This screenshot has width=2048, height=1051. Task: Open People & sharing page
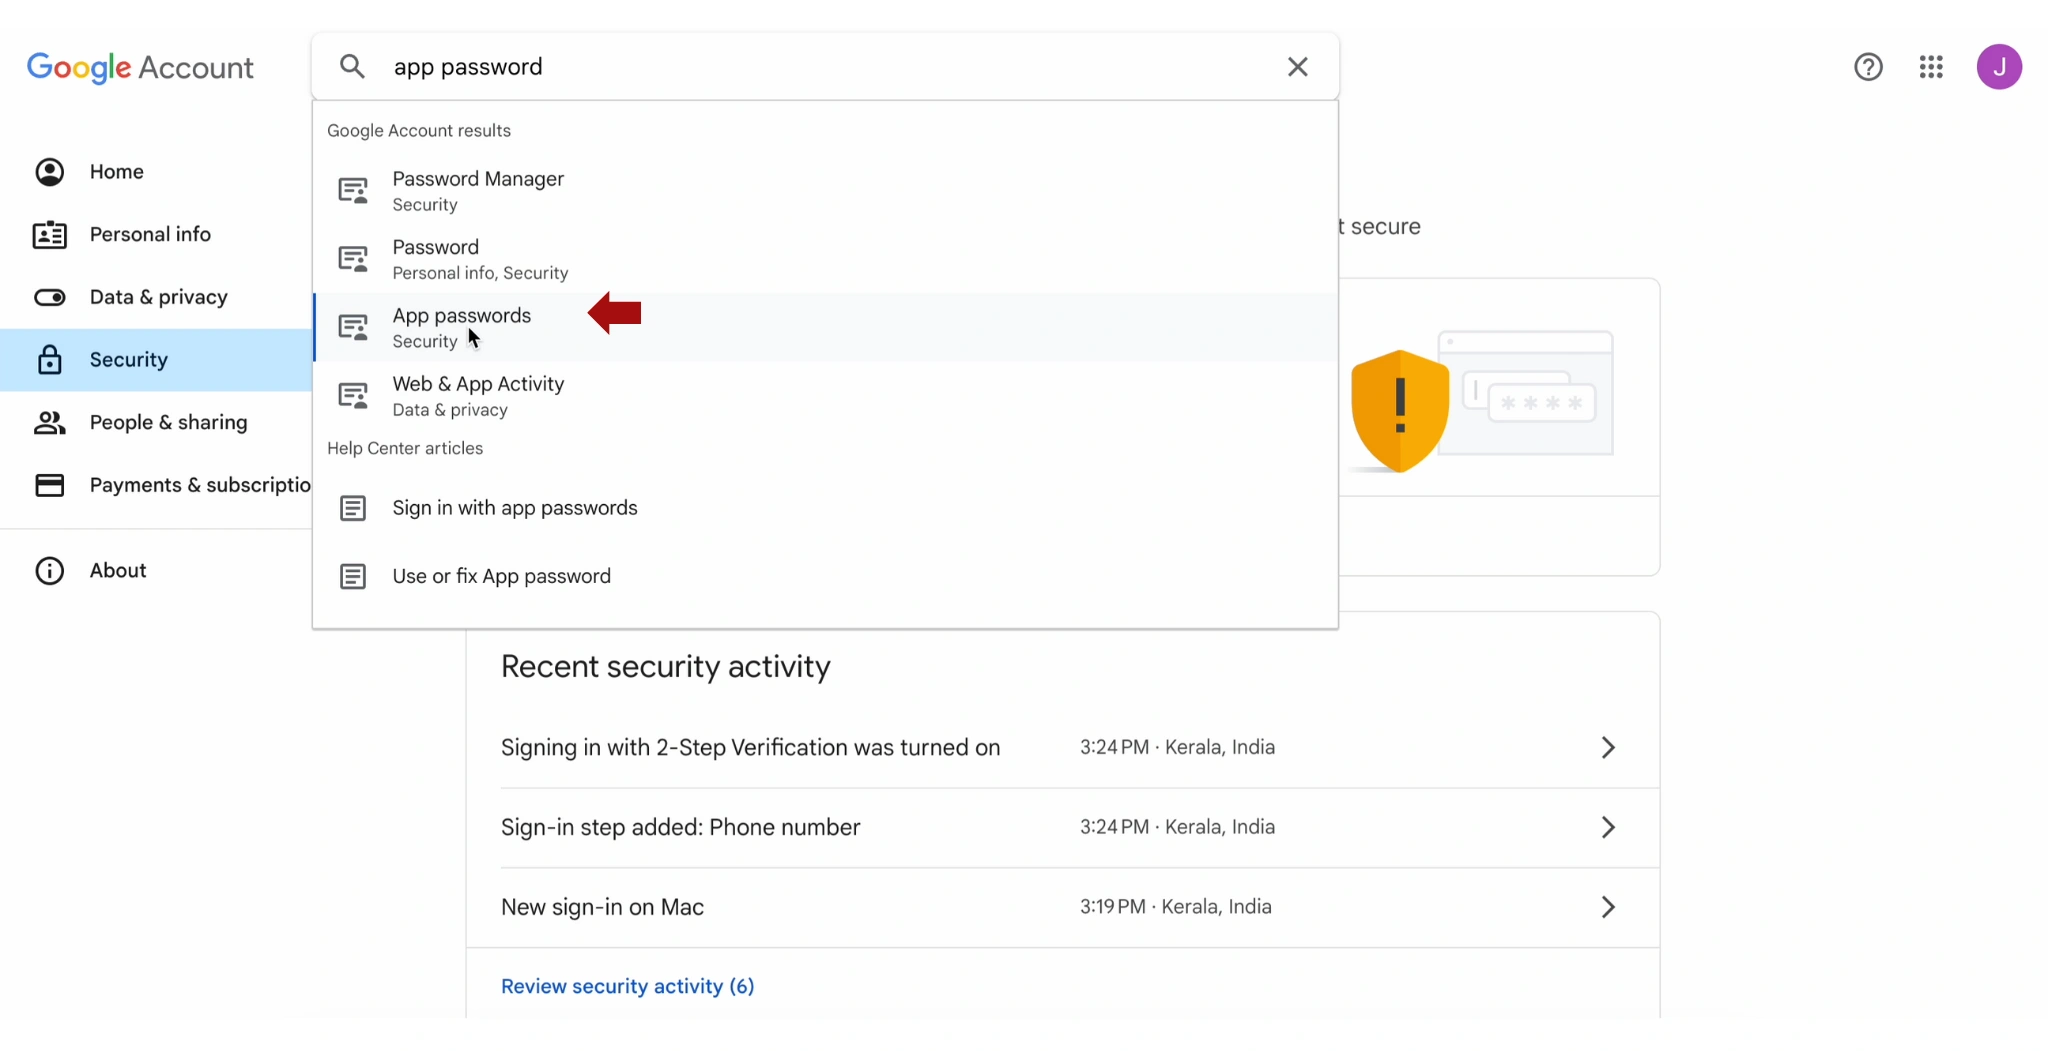(168, 422)
